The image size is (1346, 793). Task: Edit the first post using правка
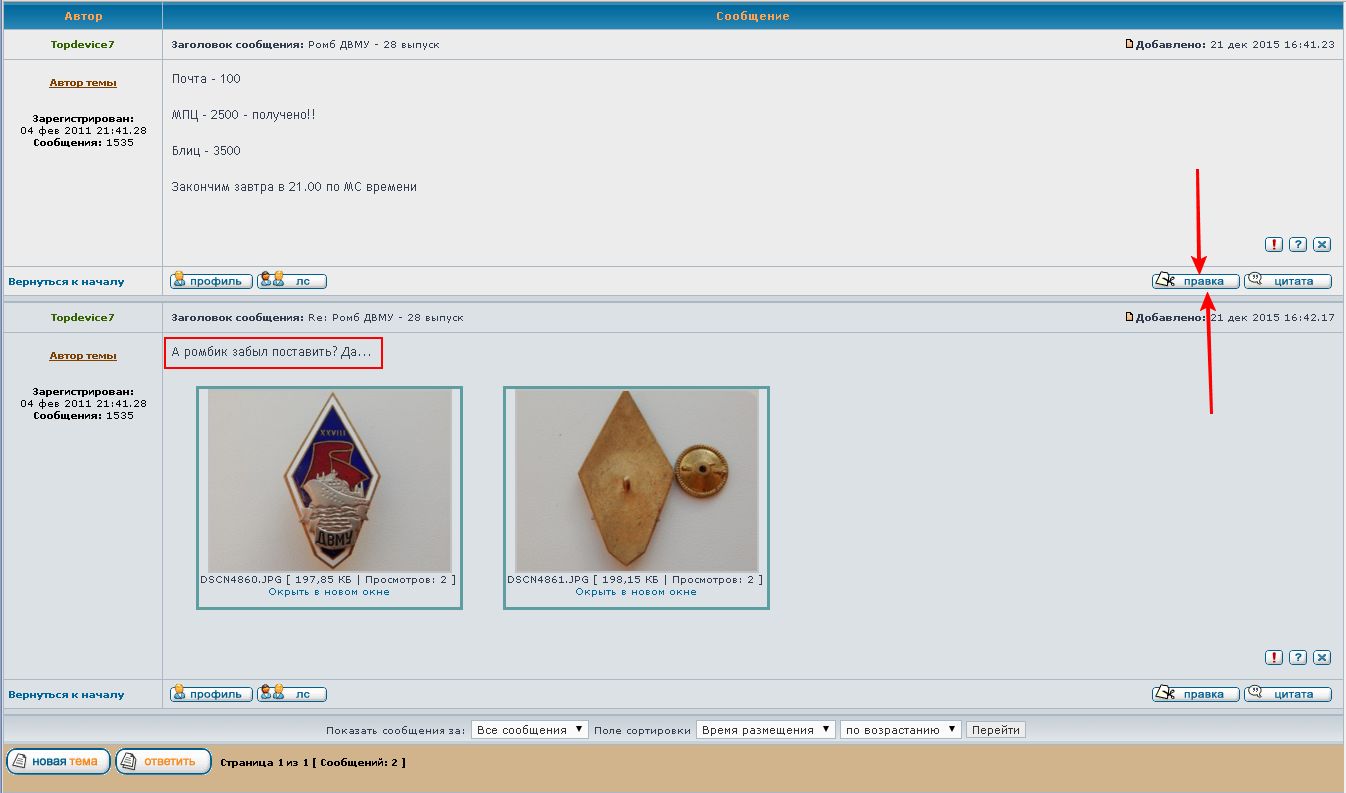pyautogui.click(x=1196, y=281)
